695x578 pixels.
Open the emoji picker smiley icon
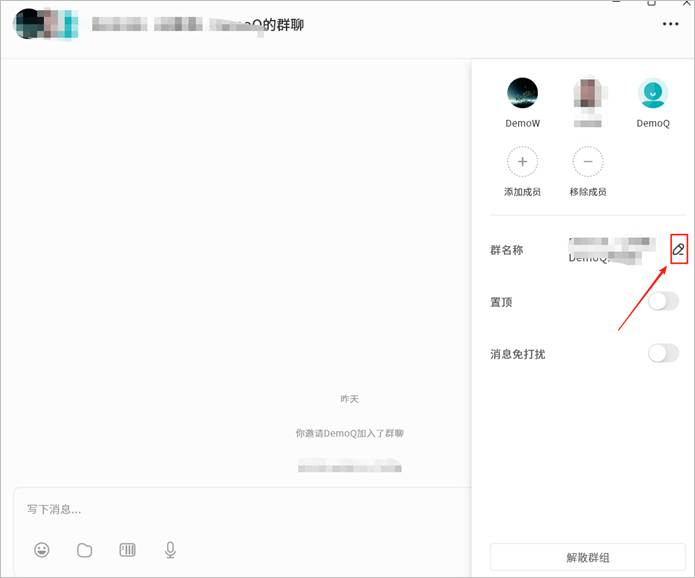click(42, 550)
